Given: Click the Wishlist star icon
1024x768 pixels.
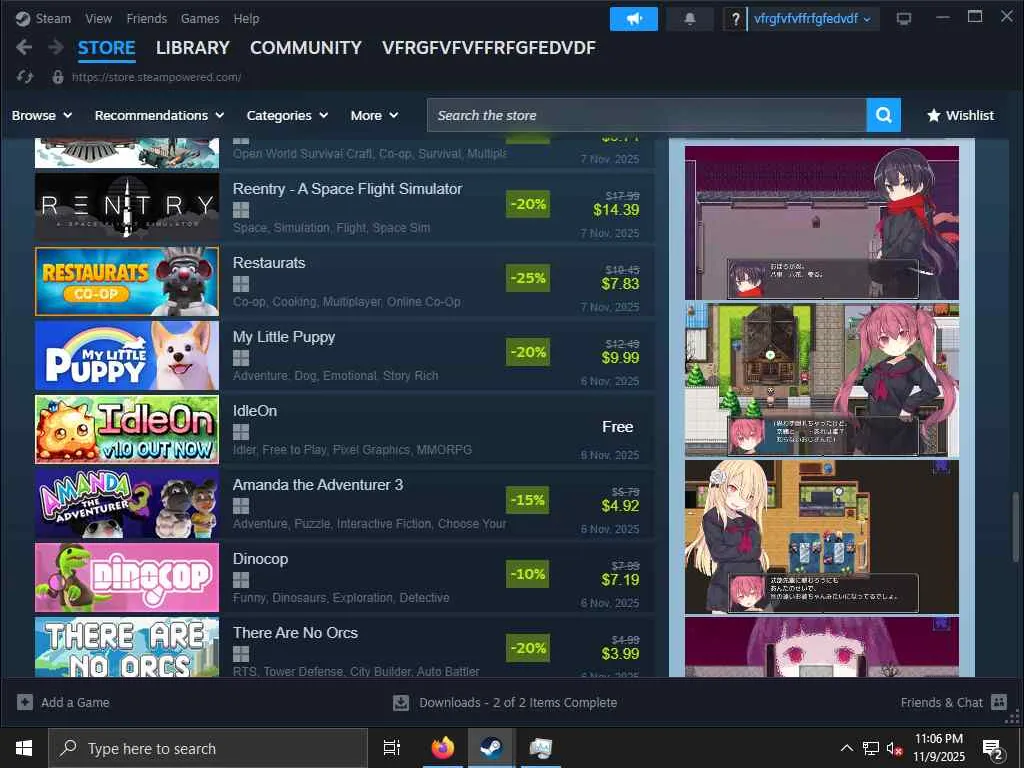Looking at the screenshot, I should (934, 115).
